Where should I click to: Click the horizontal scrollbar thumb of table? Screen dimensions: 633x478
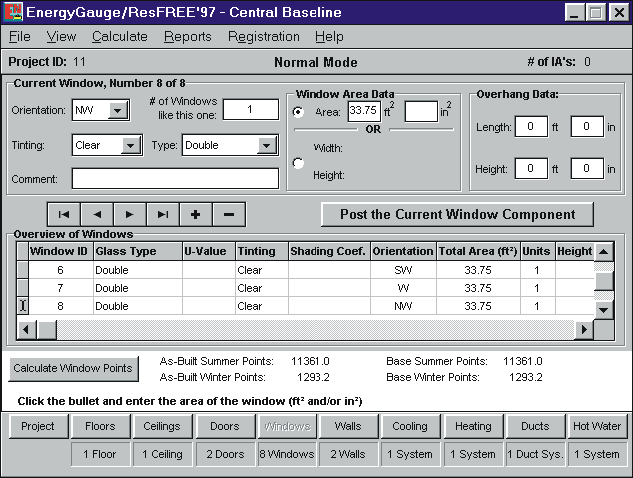point(47,330)
